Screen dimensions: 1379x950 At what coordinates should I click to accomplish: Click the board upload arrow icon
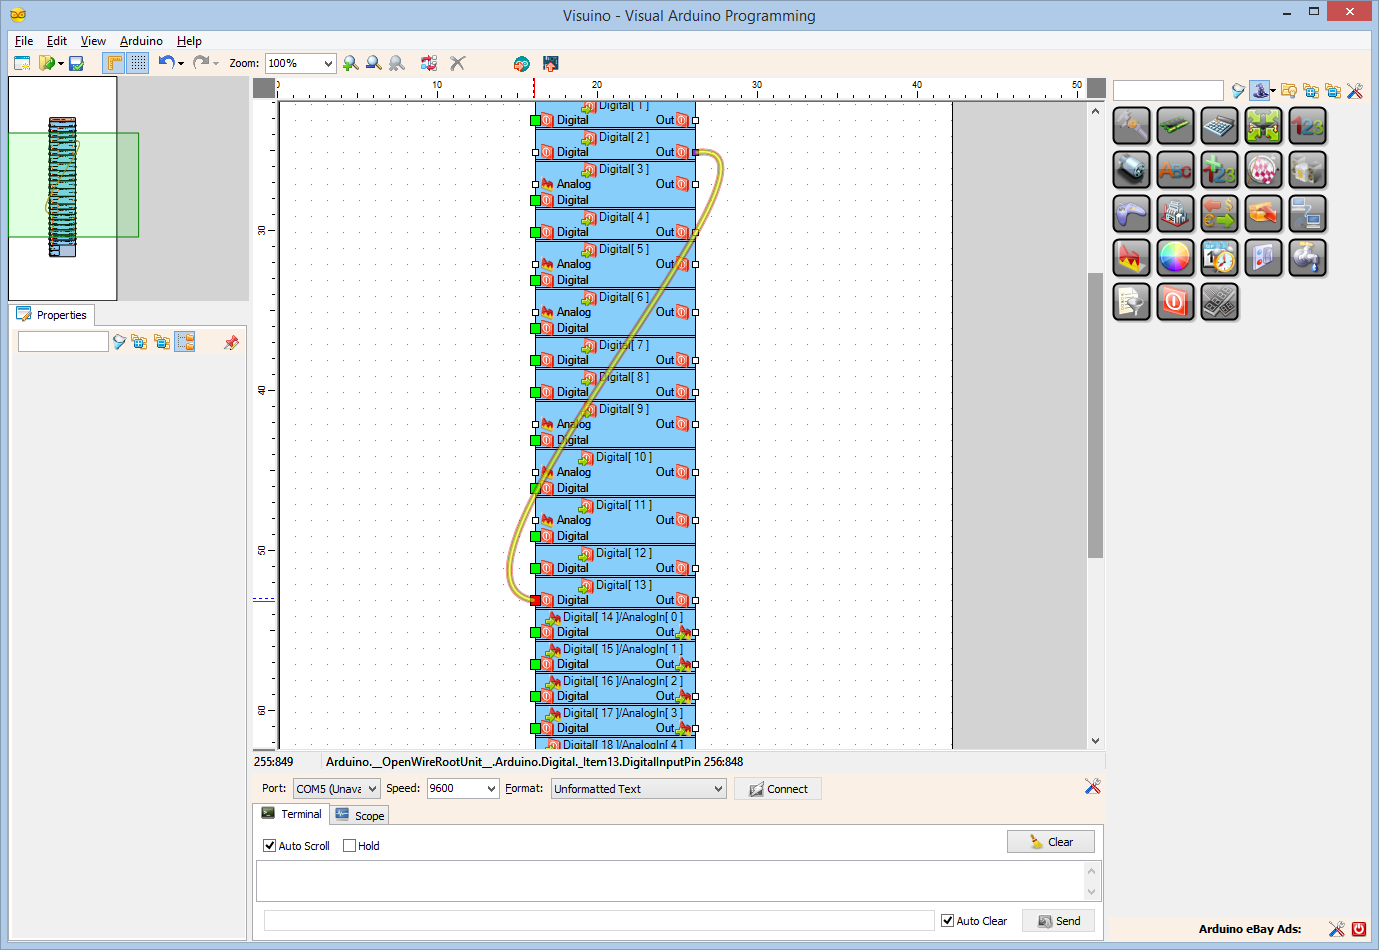[550, 63]
